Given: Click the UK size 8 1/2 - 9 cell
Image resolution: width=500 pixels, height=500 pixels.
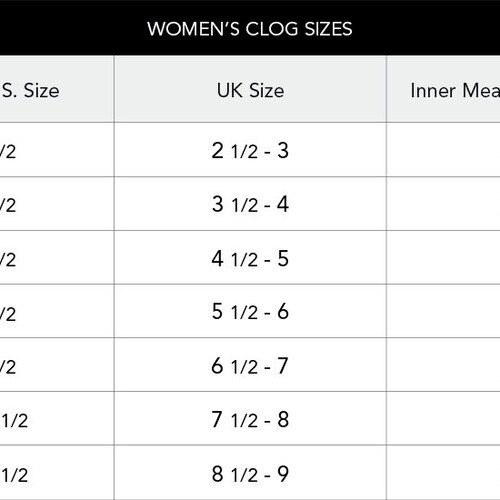Looking at the screenshot, I should (x=250, y=473).
